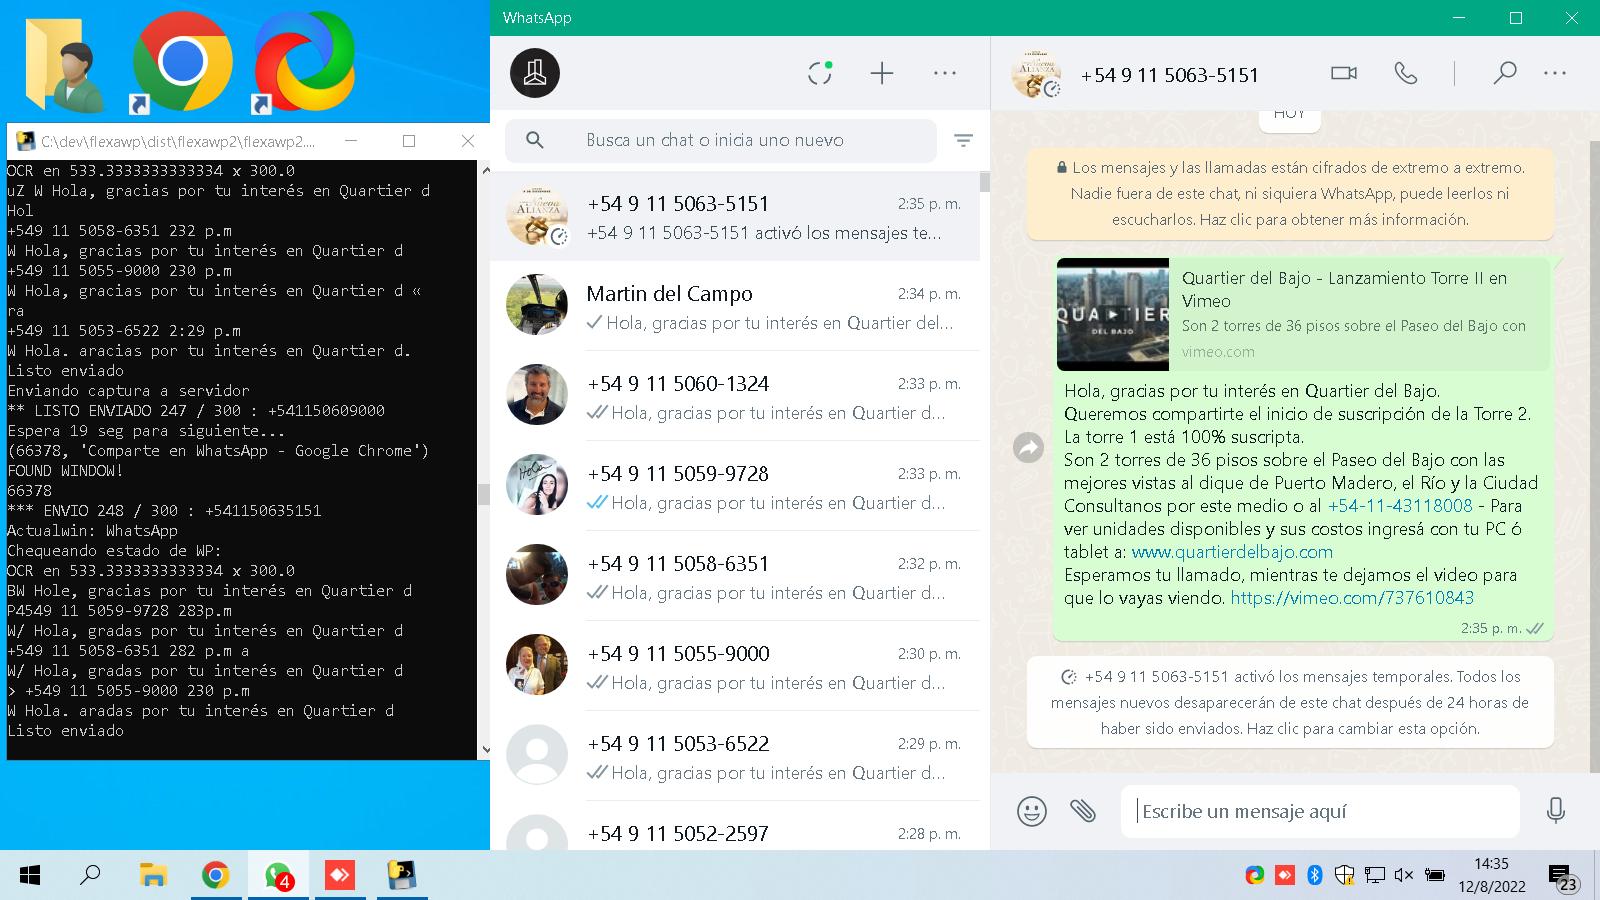Open chat +54 9 11 5060-1324
Image resolution: width=1600 pixels, height=900 pixels.
[x=735, y=396]
